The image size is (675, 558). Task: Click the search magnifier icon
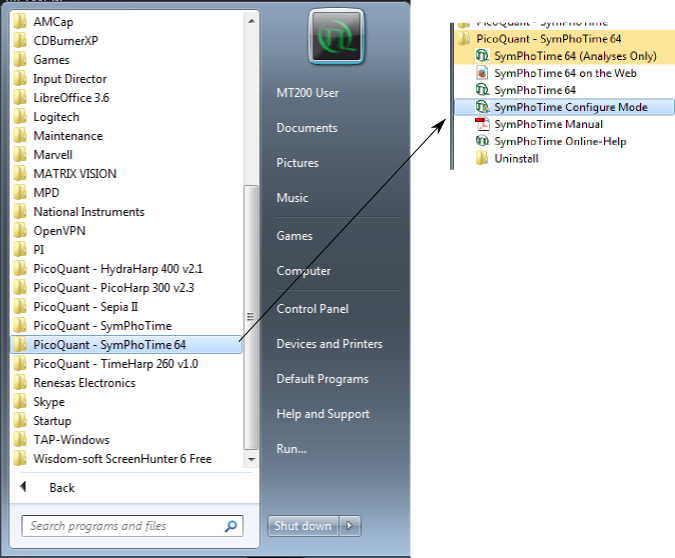[231, 526]
